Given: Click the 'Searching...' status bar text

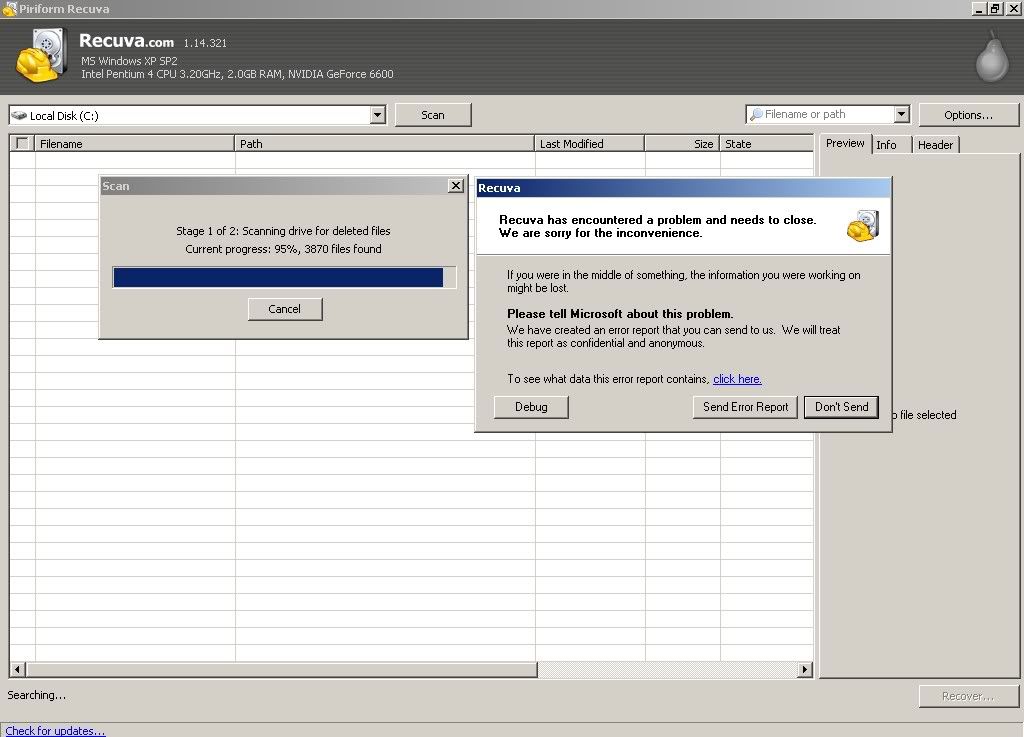Looking at the screenshot, I should coord(37,695).
